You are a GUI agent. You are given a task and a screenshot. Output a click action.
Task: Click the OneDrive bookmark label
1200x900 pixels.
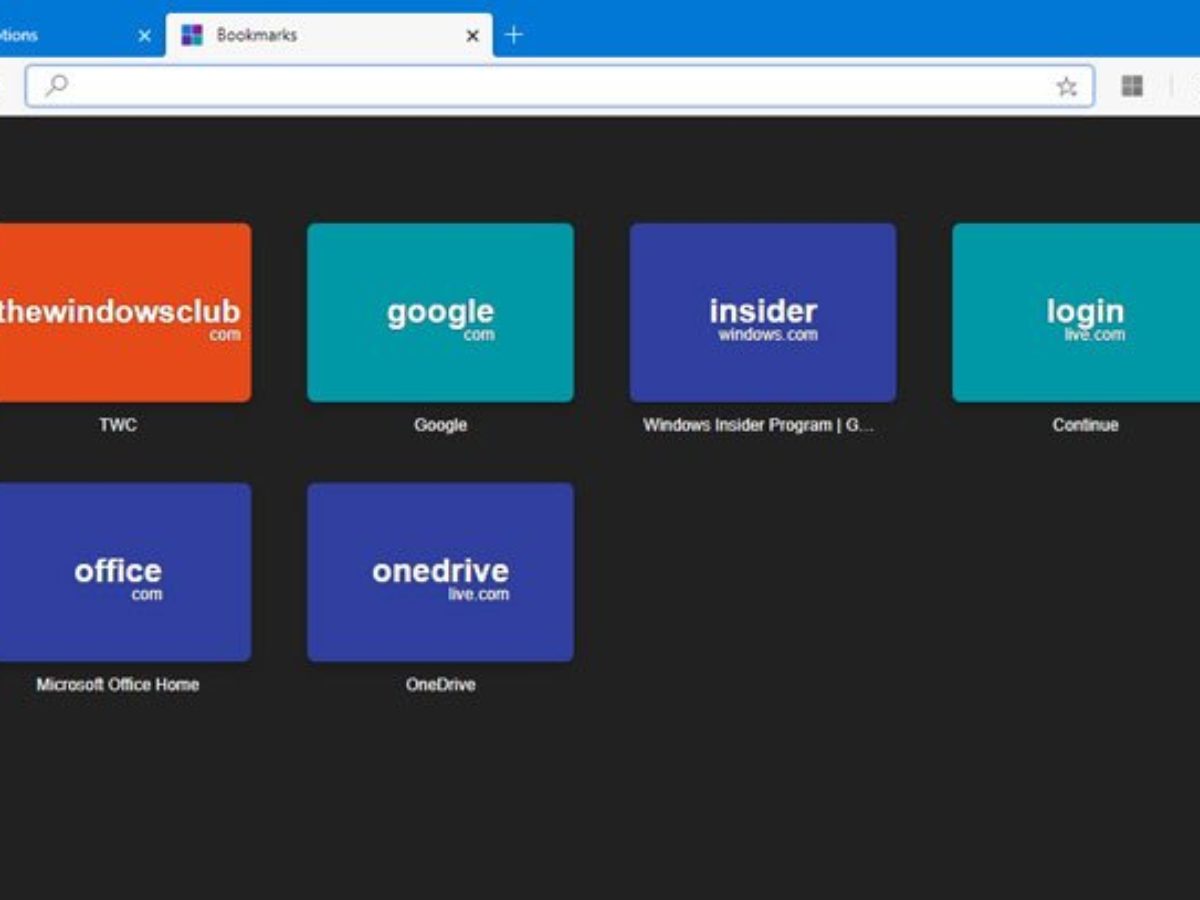(x=440, y=685)
